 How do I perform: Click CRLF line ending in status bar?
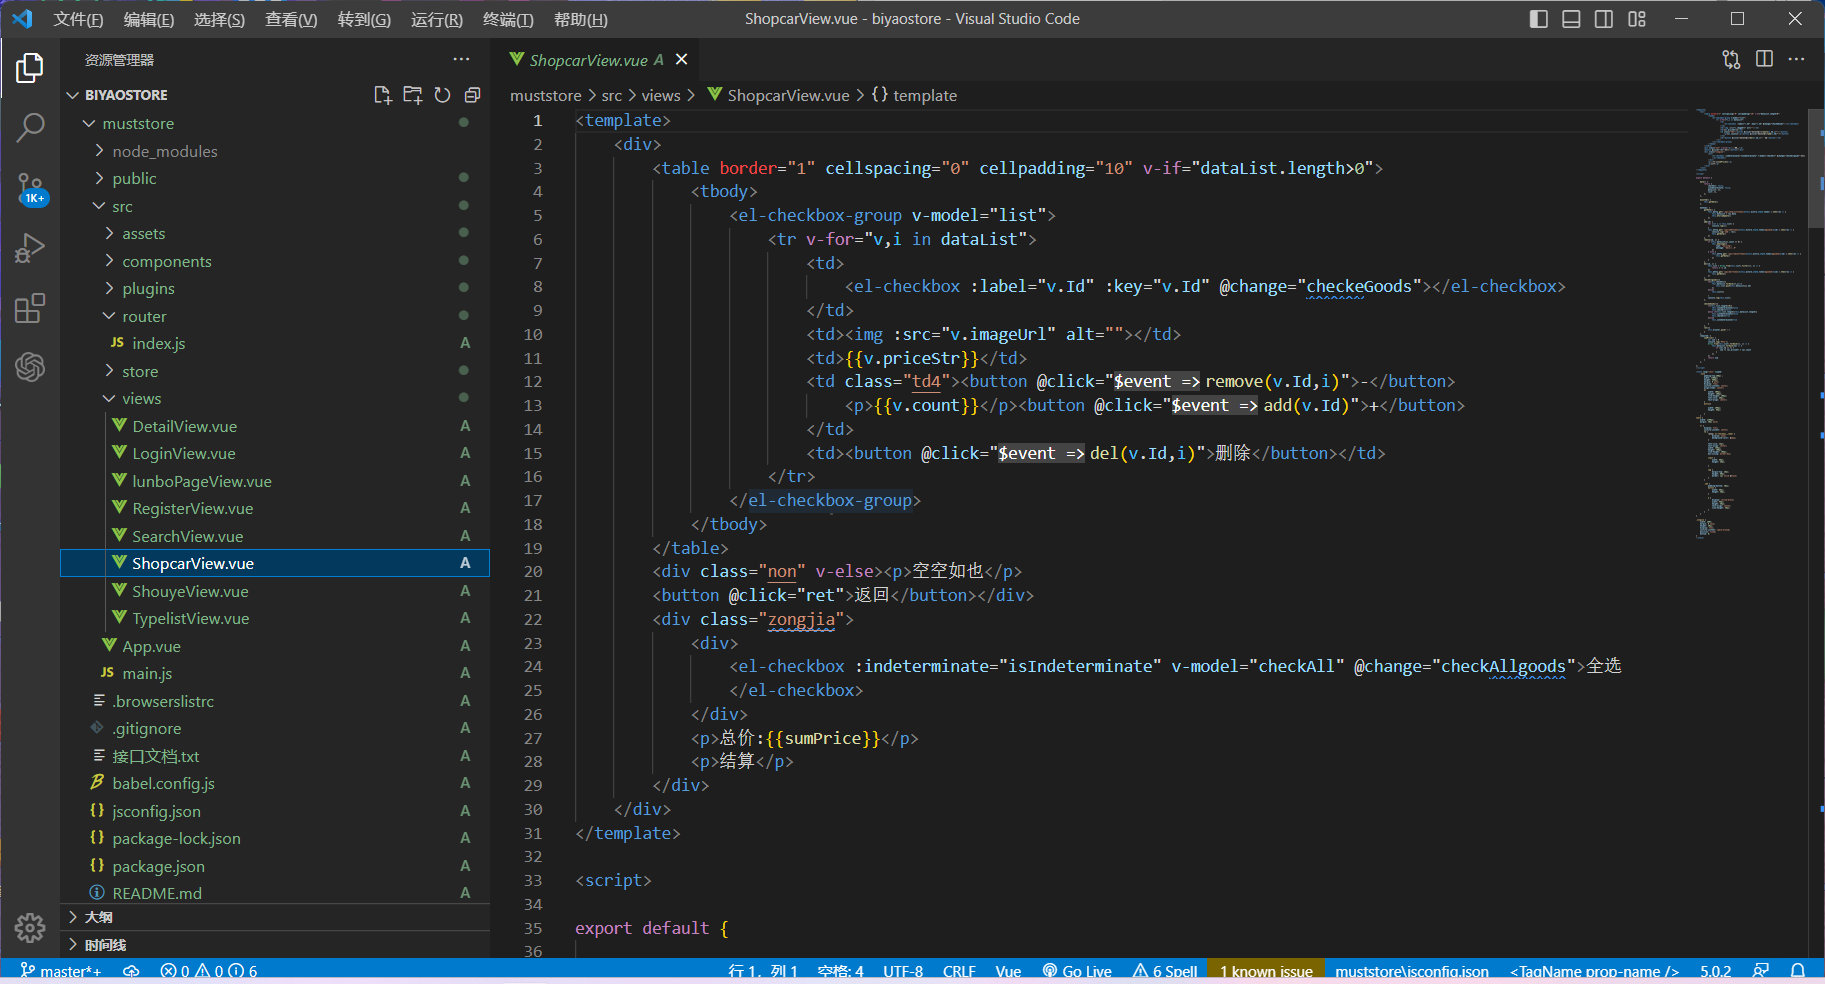click(959, 971)
